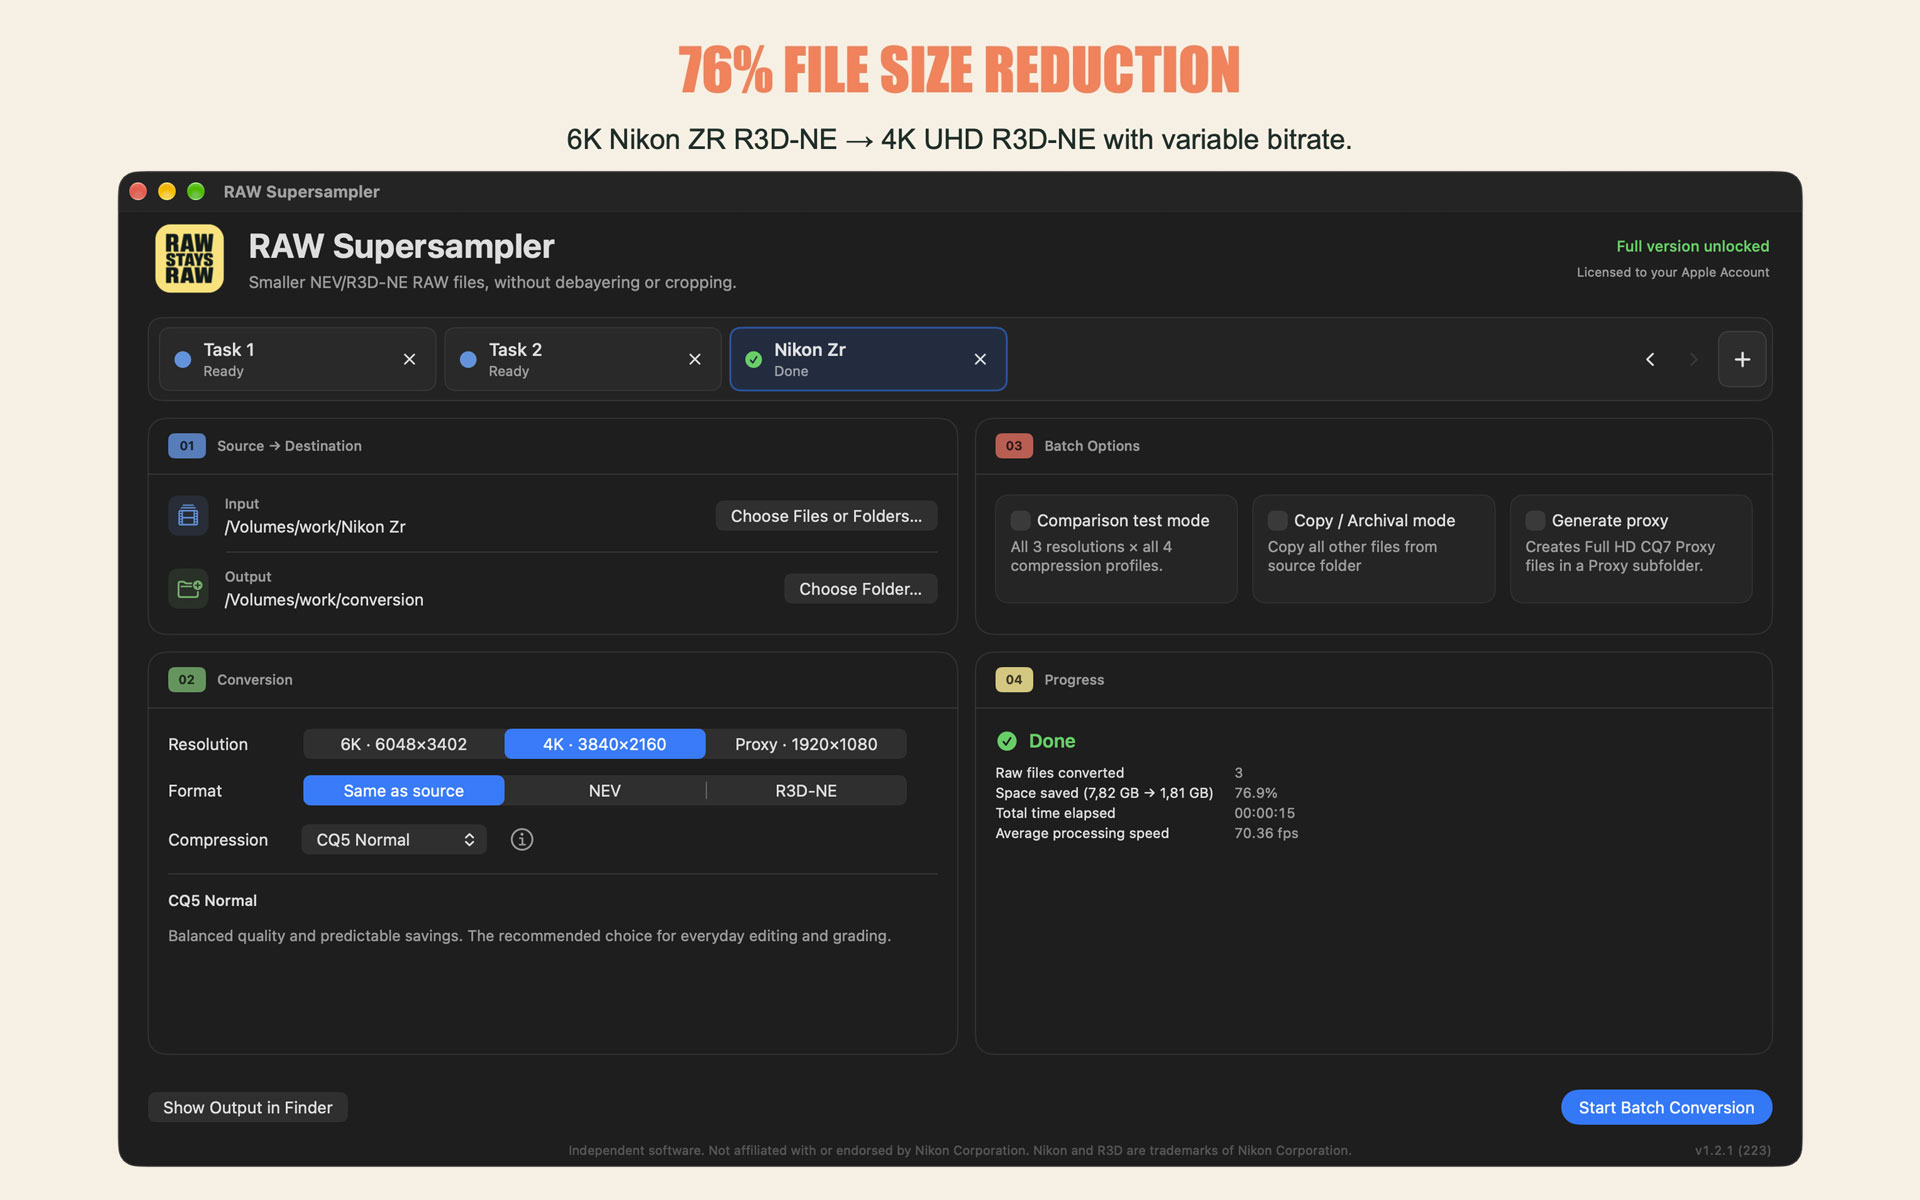
Task: Set format to R3D-NE
Action: [x=806, y=791]
